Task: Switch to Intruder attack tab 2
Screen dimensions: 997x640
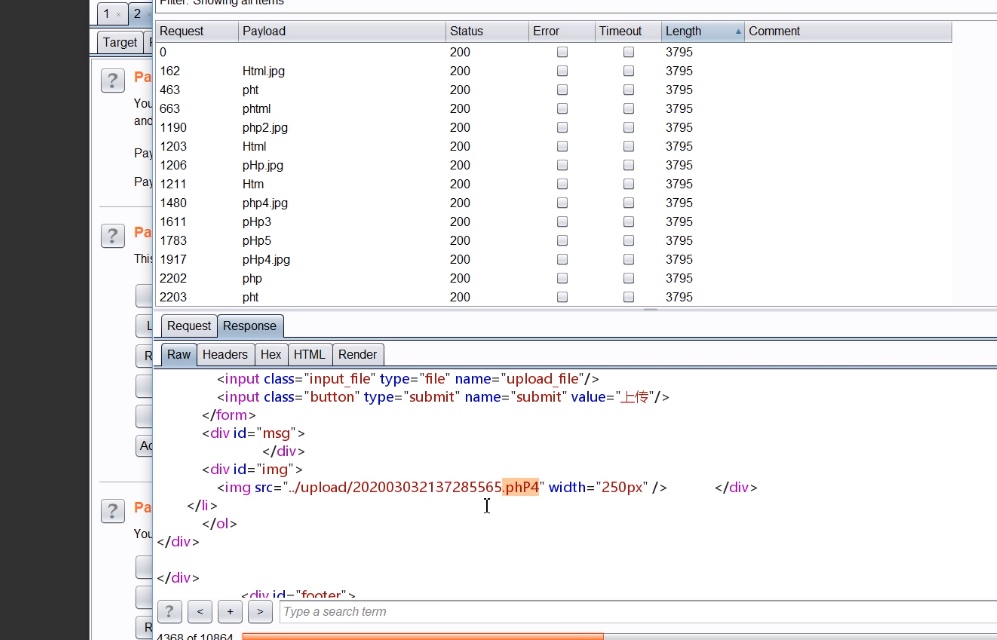Action: pyautogui.click(x=141, y=13)
